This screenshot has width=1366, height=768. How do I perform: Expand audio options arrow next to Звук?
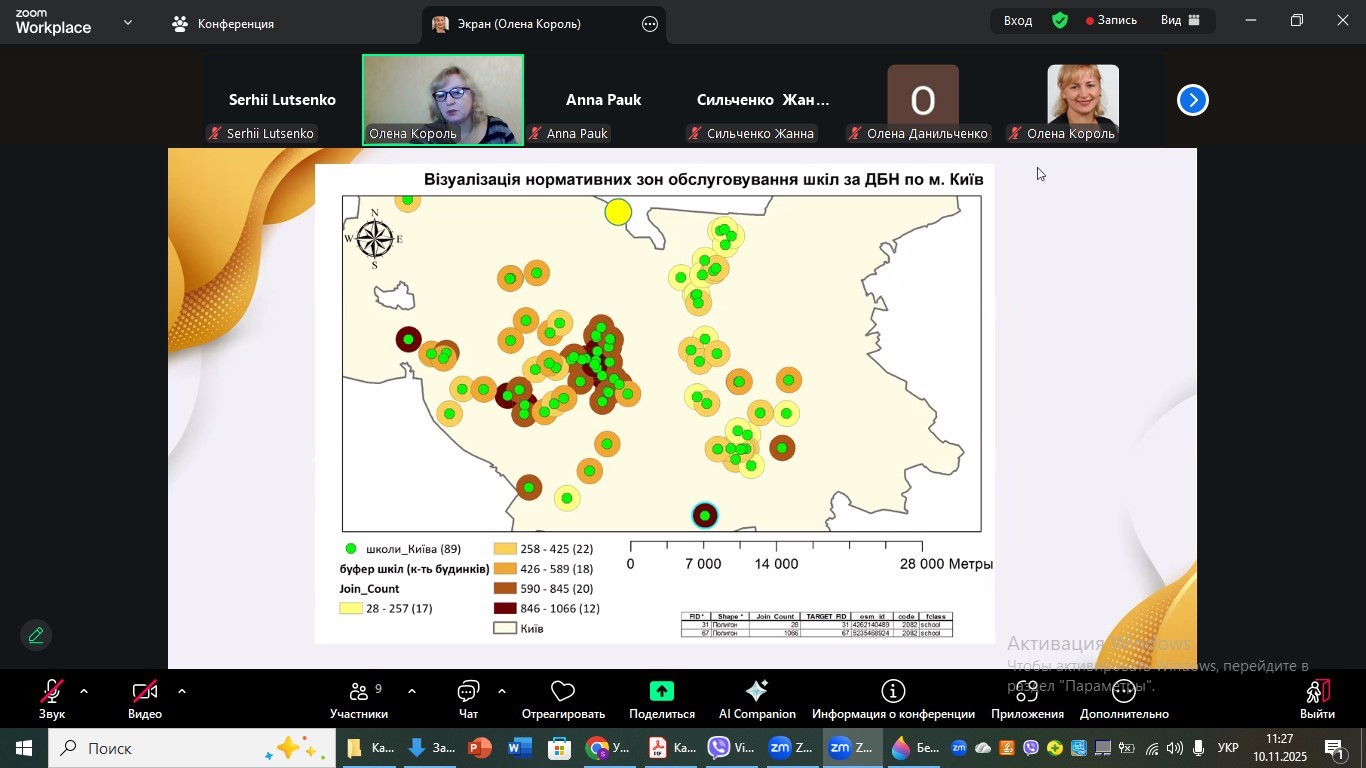[84, 691]
